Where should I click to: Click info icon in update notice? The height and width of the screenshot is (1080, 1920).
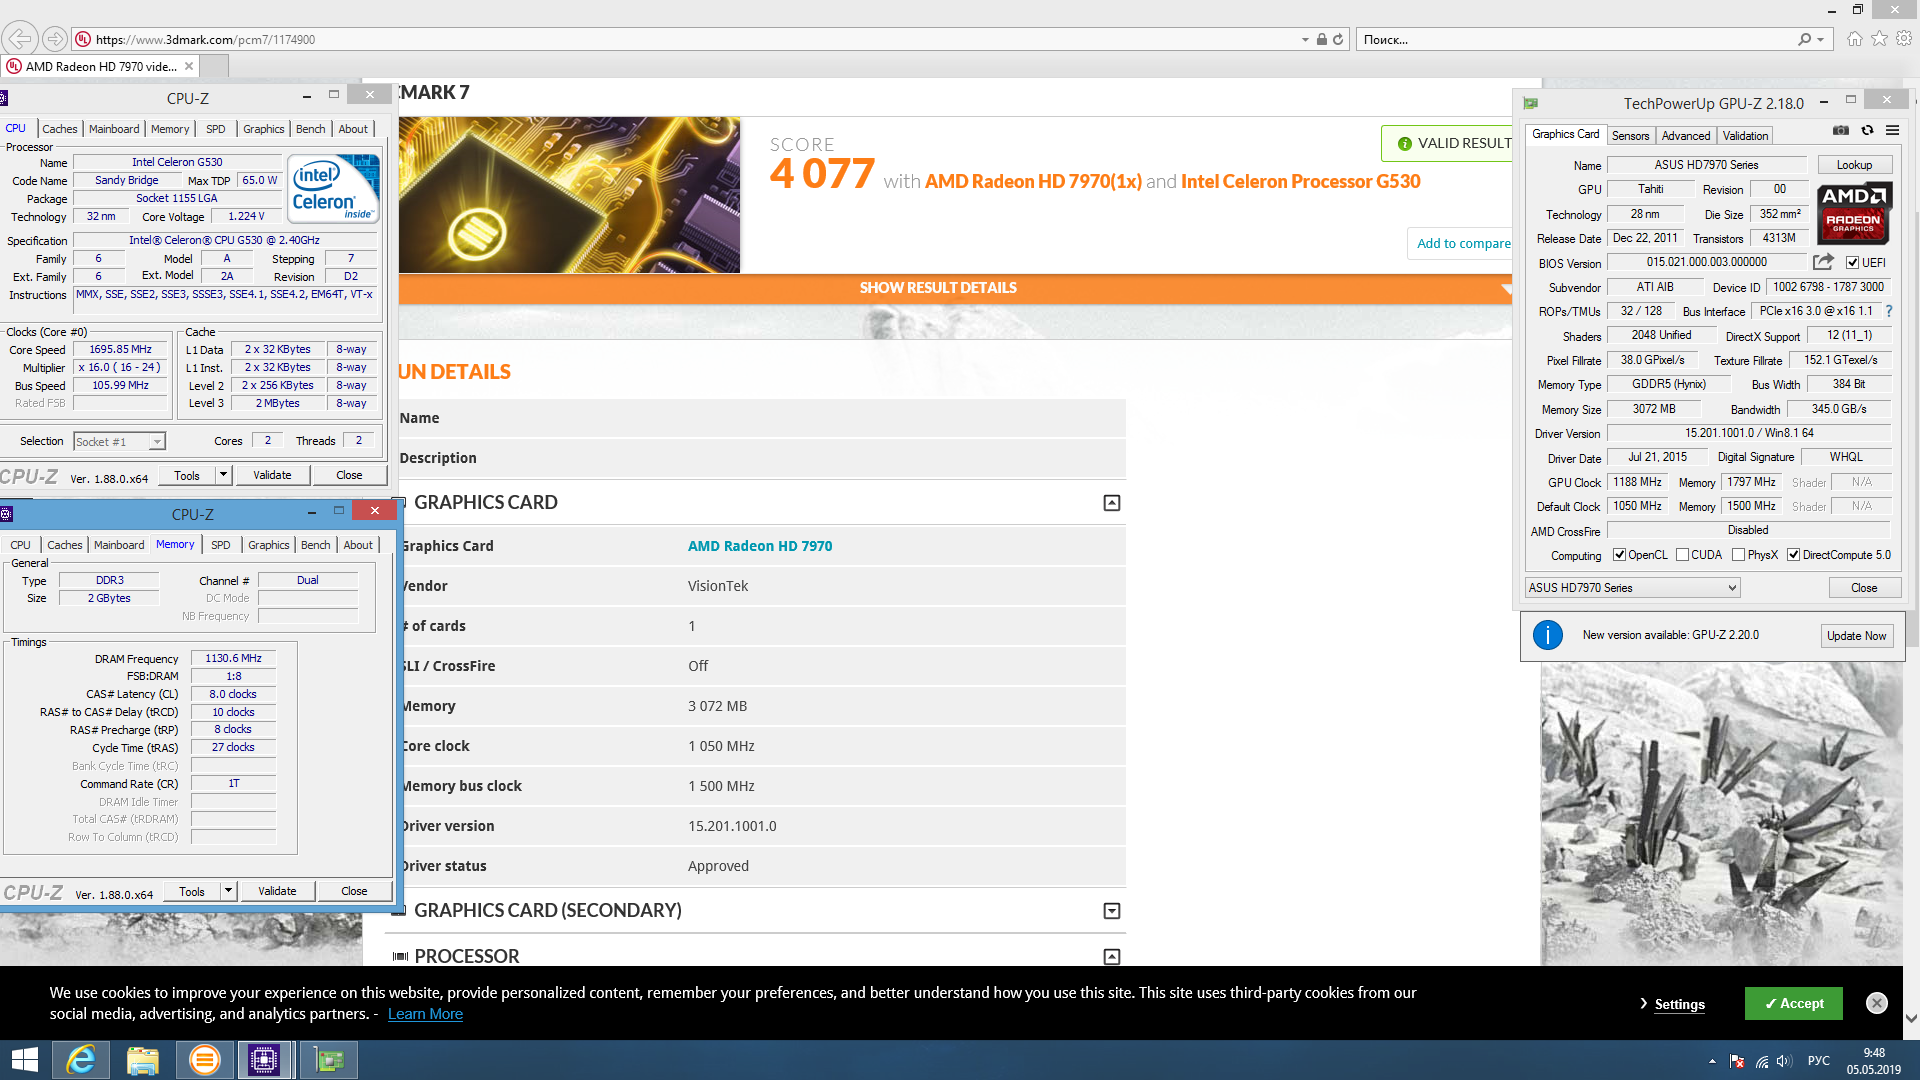[1547, 635]
